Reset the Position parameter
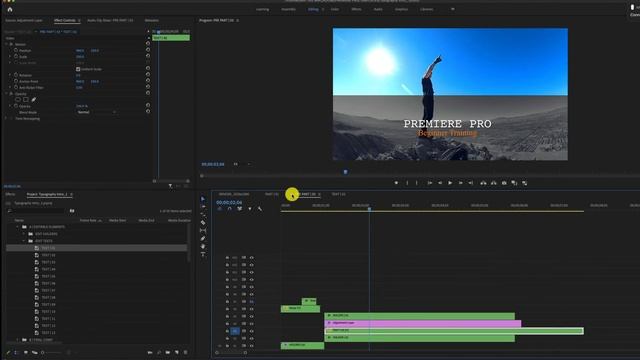The width and height of the screenshot is (640, 360). pos(148,50)
